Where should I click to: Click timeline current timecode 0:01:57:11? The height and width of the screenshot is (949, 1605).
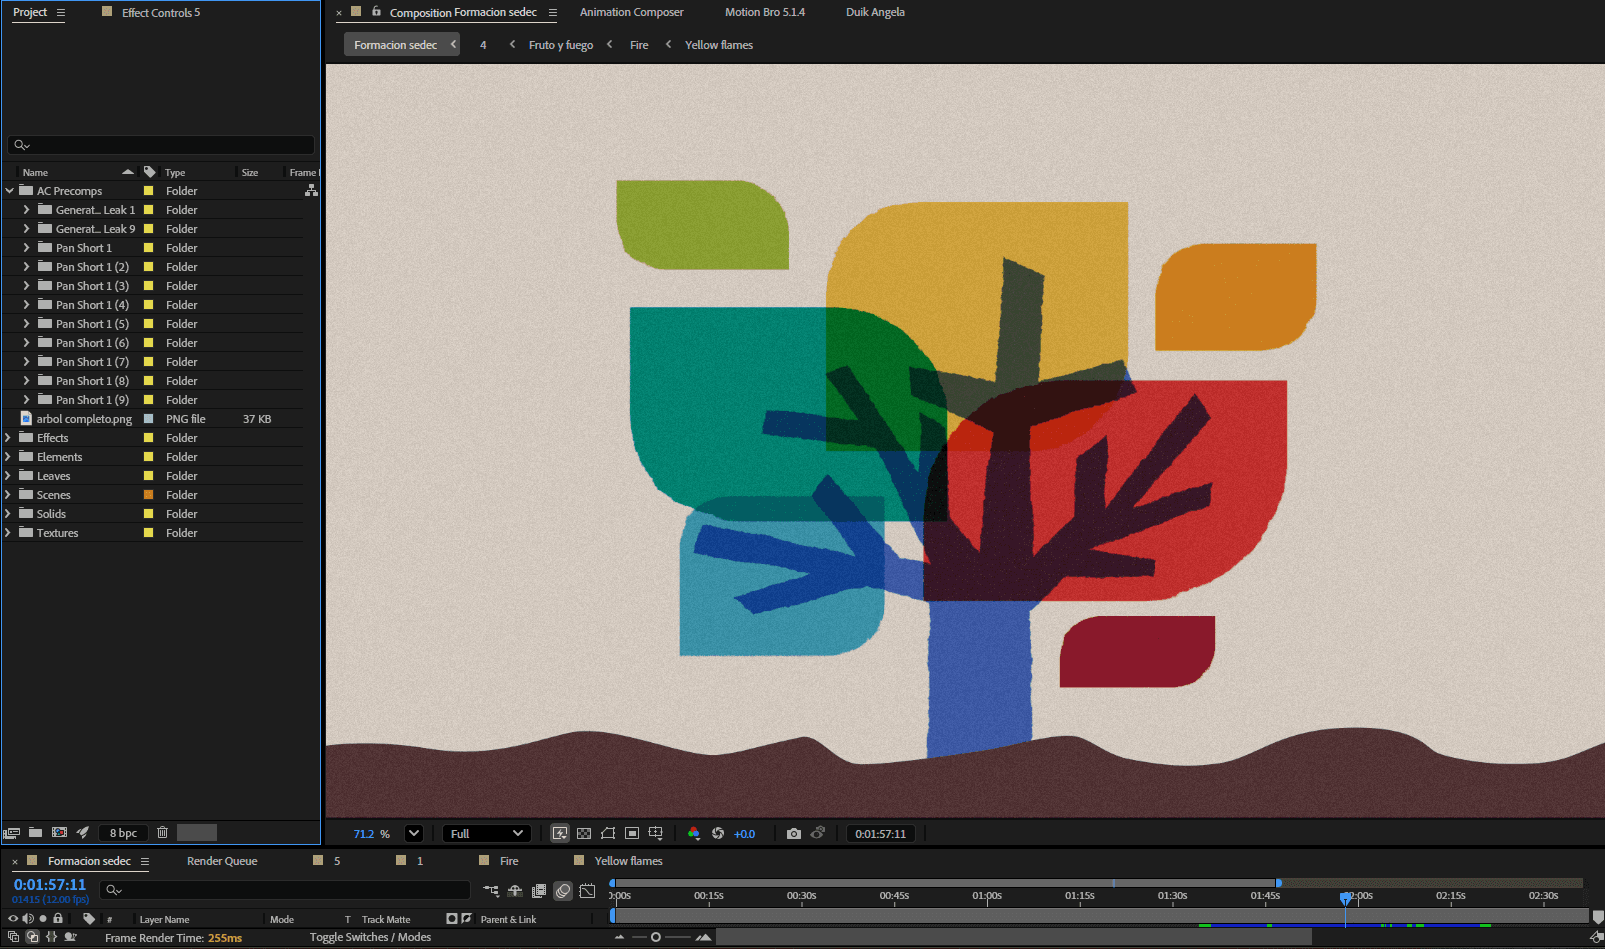click(50, 885)
